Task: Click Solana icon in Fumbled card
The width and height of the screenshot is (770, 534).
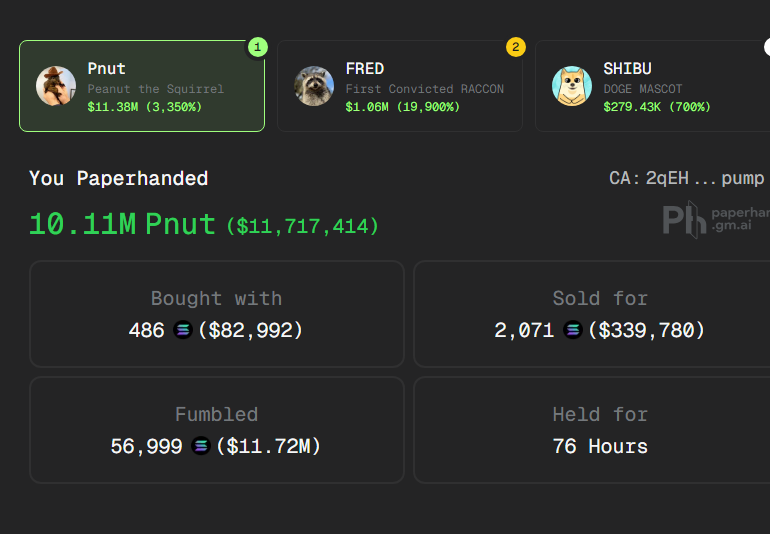Action: [201, 446]
